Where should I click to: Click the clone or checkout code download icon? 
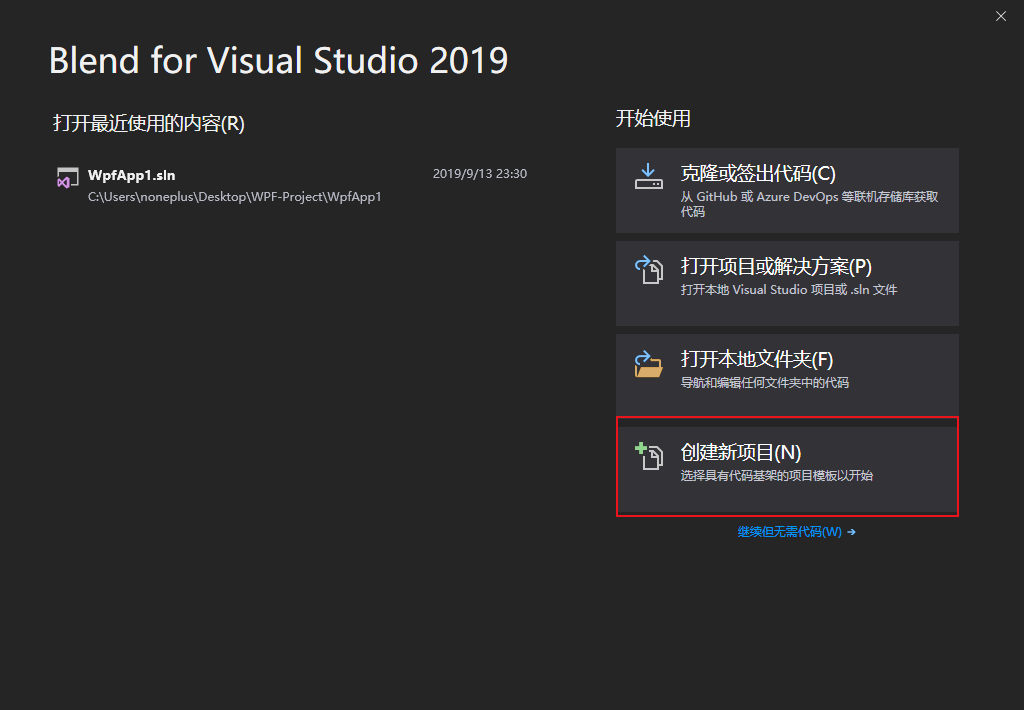(648, 176)
